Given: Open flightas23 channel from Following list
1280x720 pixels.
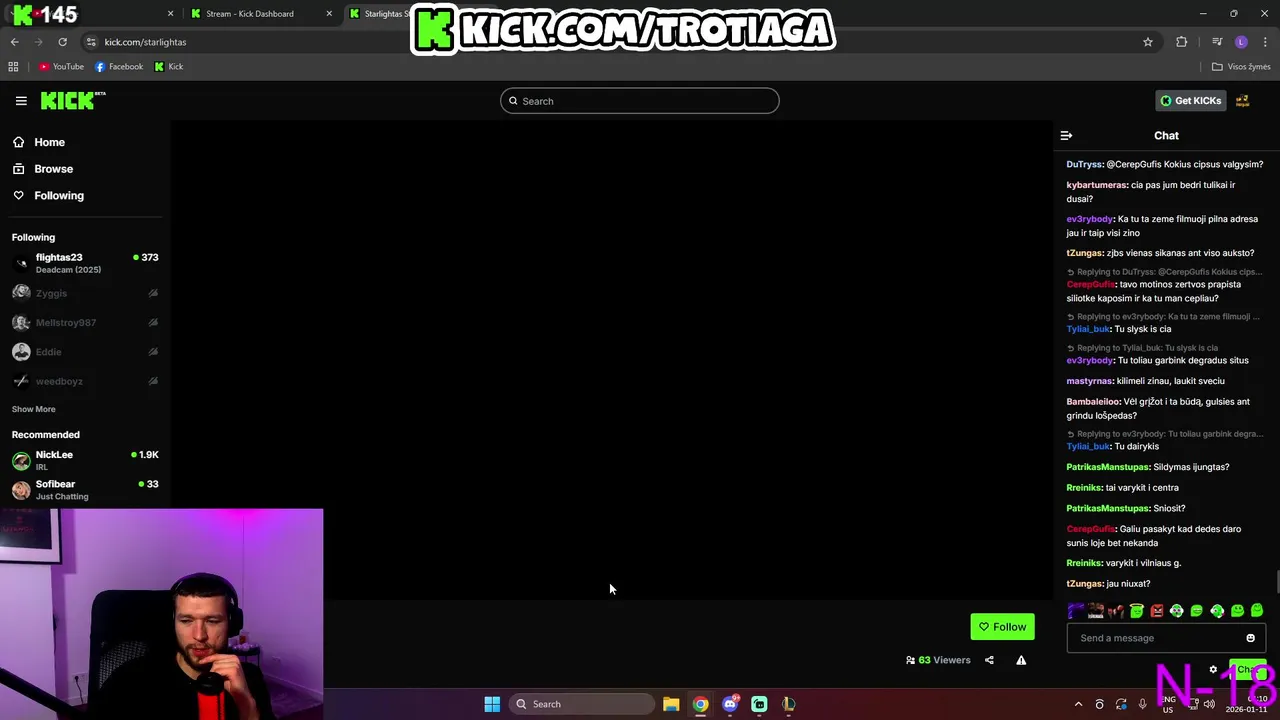Looking at the screenshot, I should tap(85, 263).
